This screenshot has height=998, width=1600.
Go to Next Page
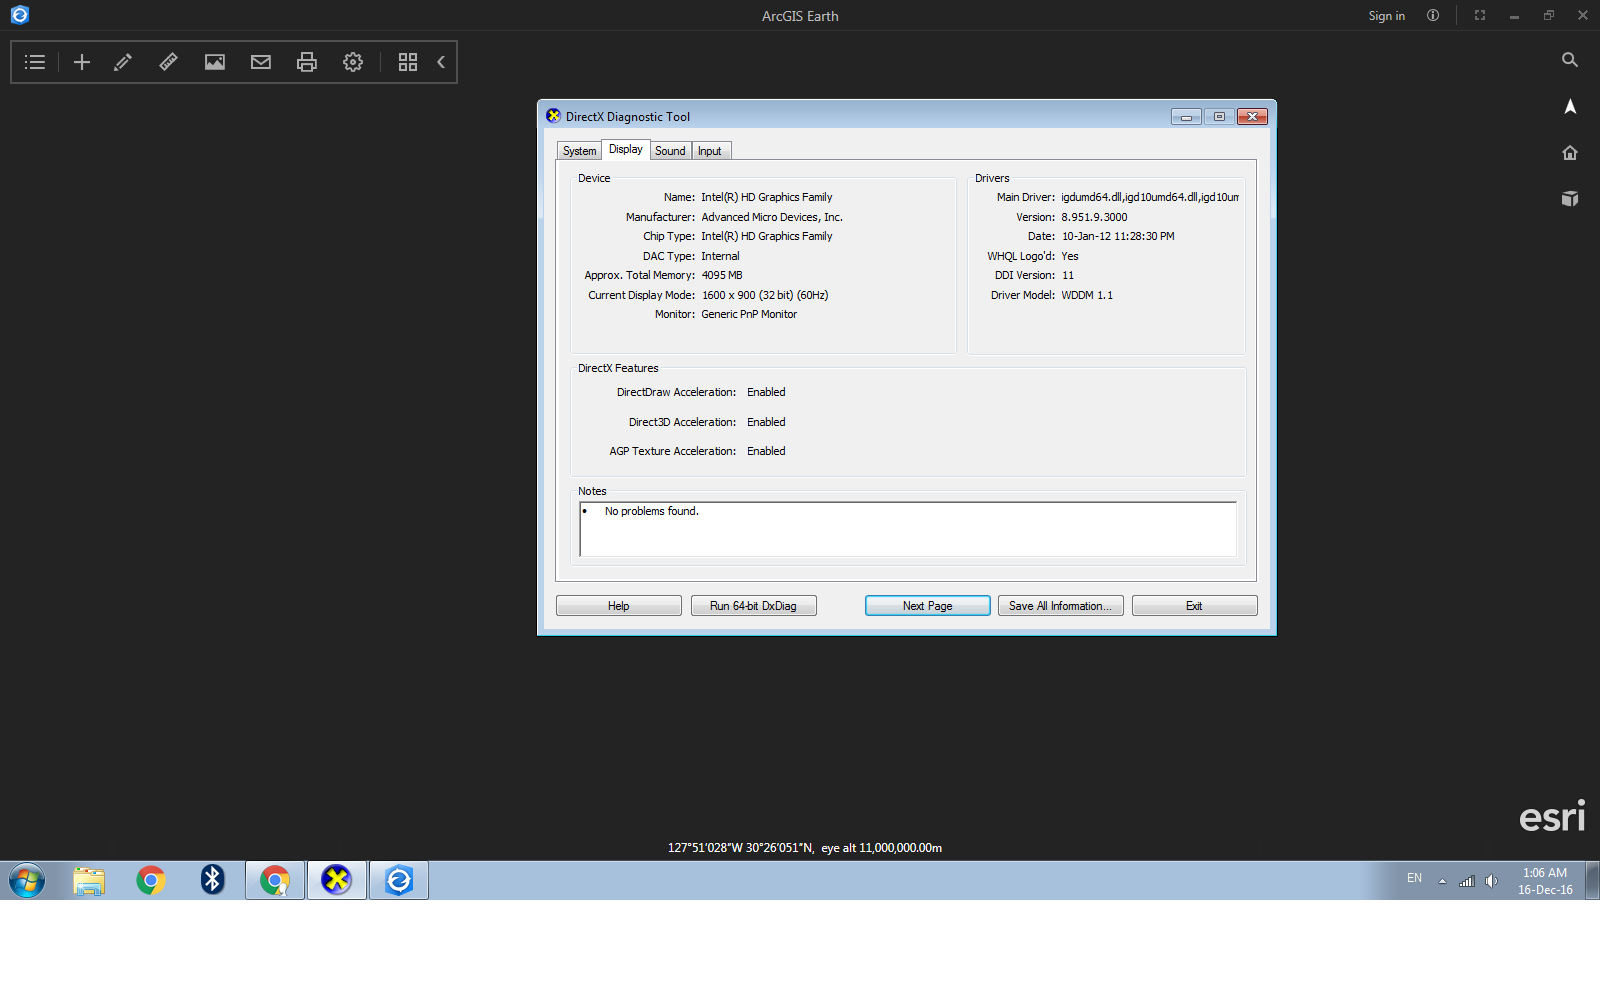click(x=928, y=606)
